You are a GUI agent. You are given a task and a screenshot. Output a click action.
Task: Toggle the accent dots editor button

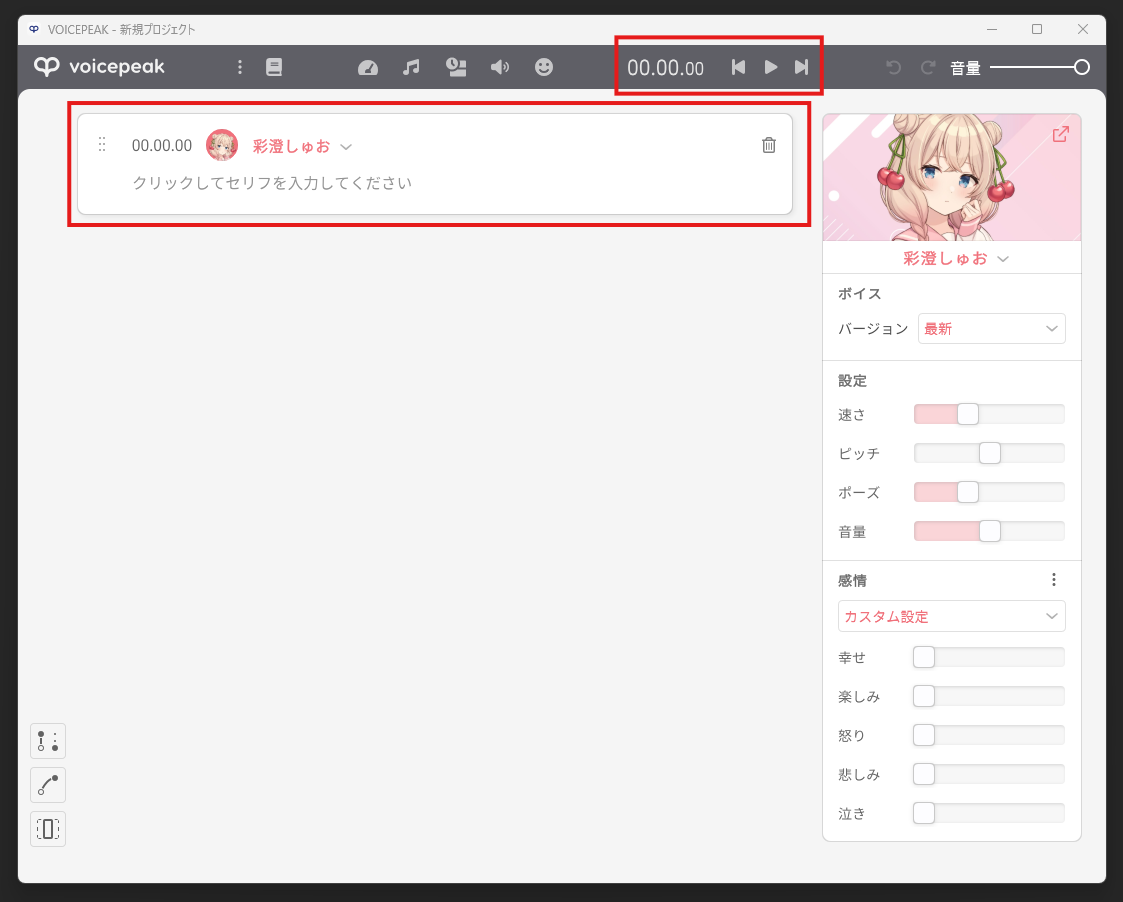click(x=48, y=741)
